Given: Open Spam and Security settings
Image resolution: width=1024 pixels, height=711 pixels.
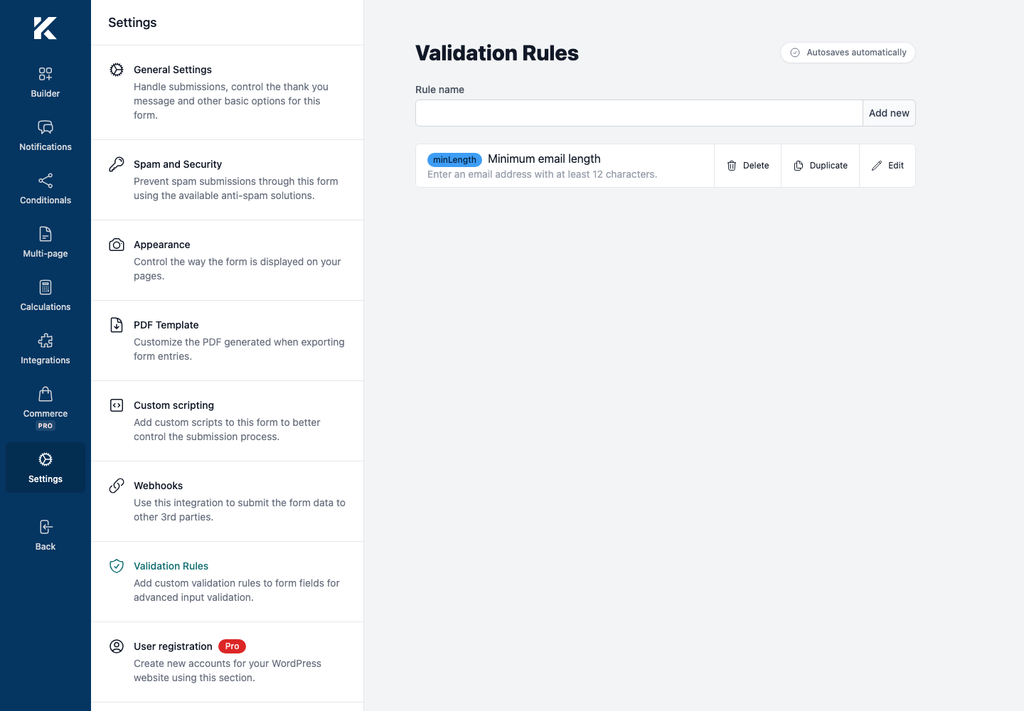Looking at the screenshot, I should pyautogui.click(x=227, y=180).
